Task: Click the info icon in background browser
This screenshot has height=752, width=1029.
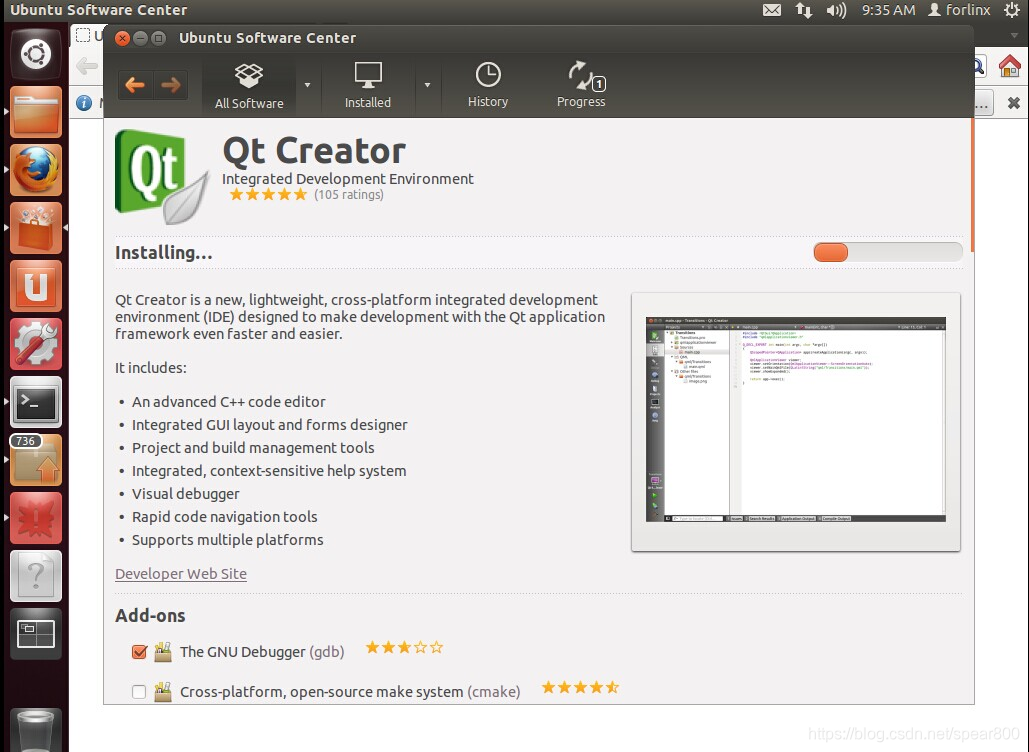Action: click(x=84, y=103)
